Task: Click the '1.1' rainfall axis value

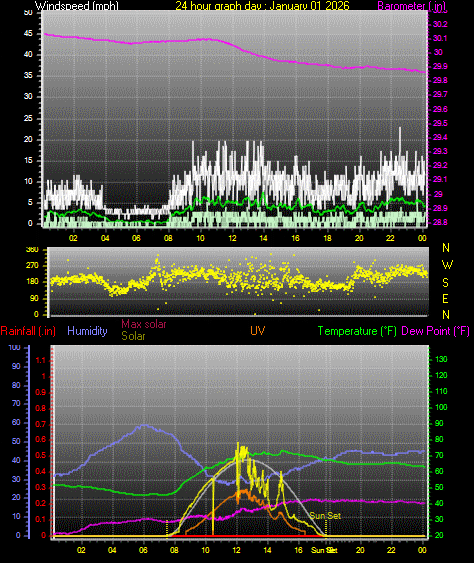Action: (41, 360)
